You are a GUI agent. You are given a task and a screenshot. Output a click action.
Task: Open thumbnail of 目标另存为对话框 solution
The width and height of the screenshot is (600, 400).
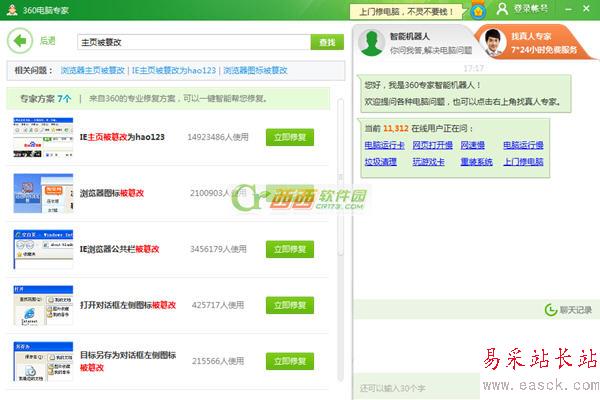43,361
